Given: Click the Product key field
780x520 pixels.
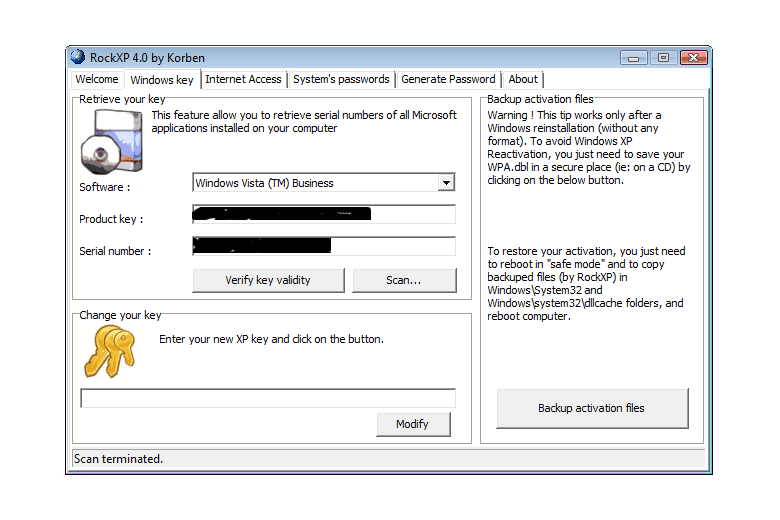Looking at the screenshot, I should [323, 214].
